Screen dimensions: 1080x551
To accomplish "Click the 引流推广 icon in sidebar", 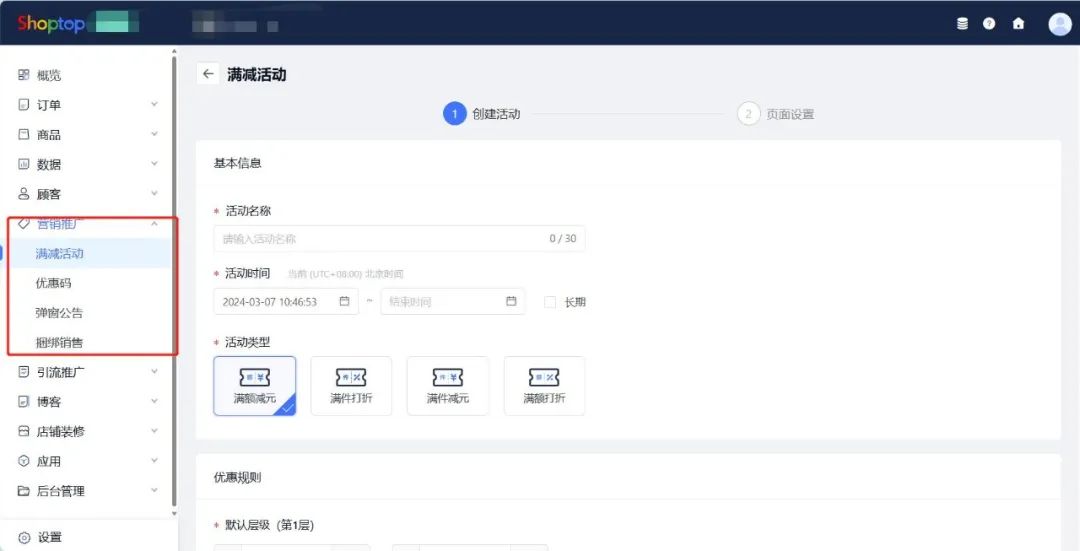I will pyautogui.click(x=24, y=372).
